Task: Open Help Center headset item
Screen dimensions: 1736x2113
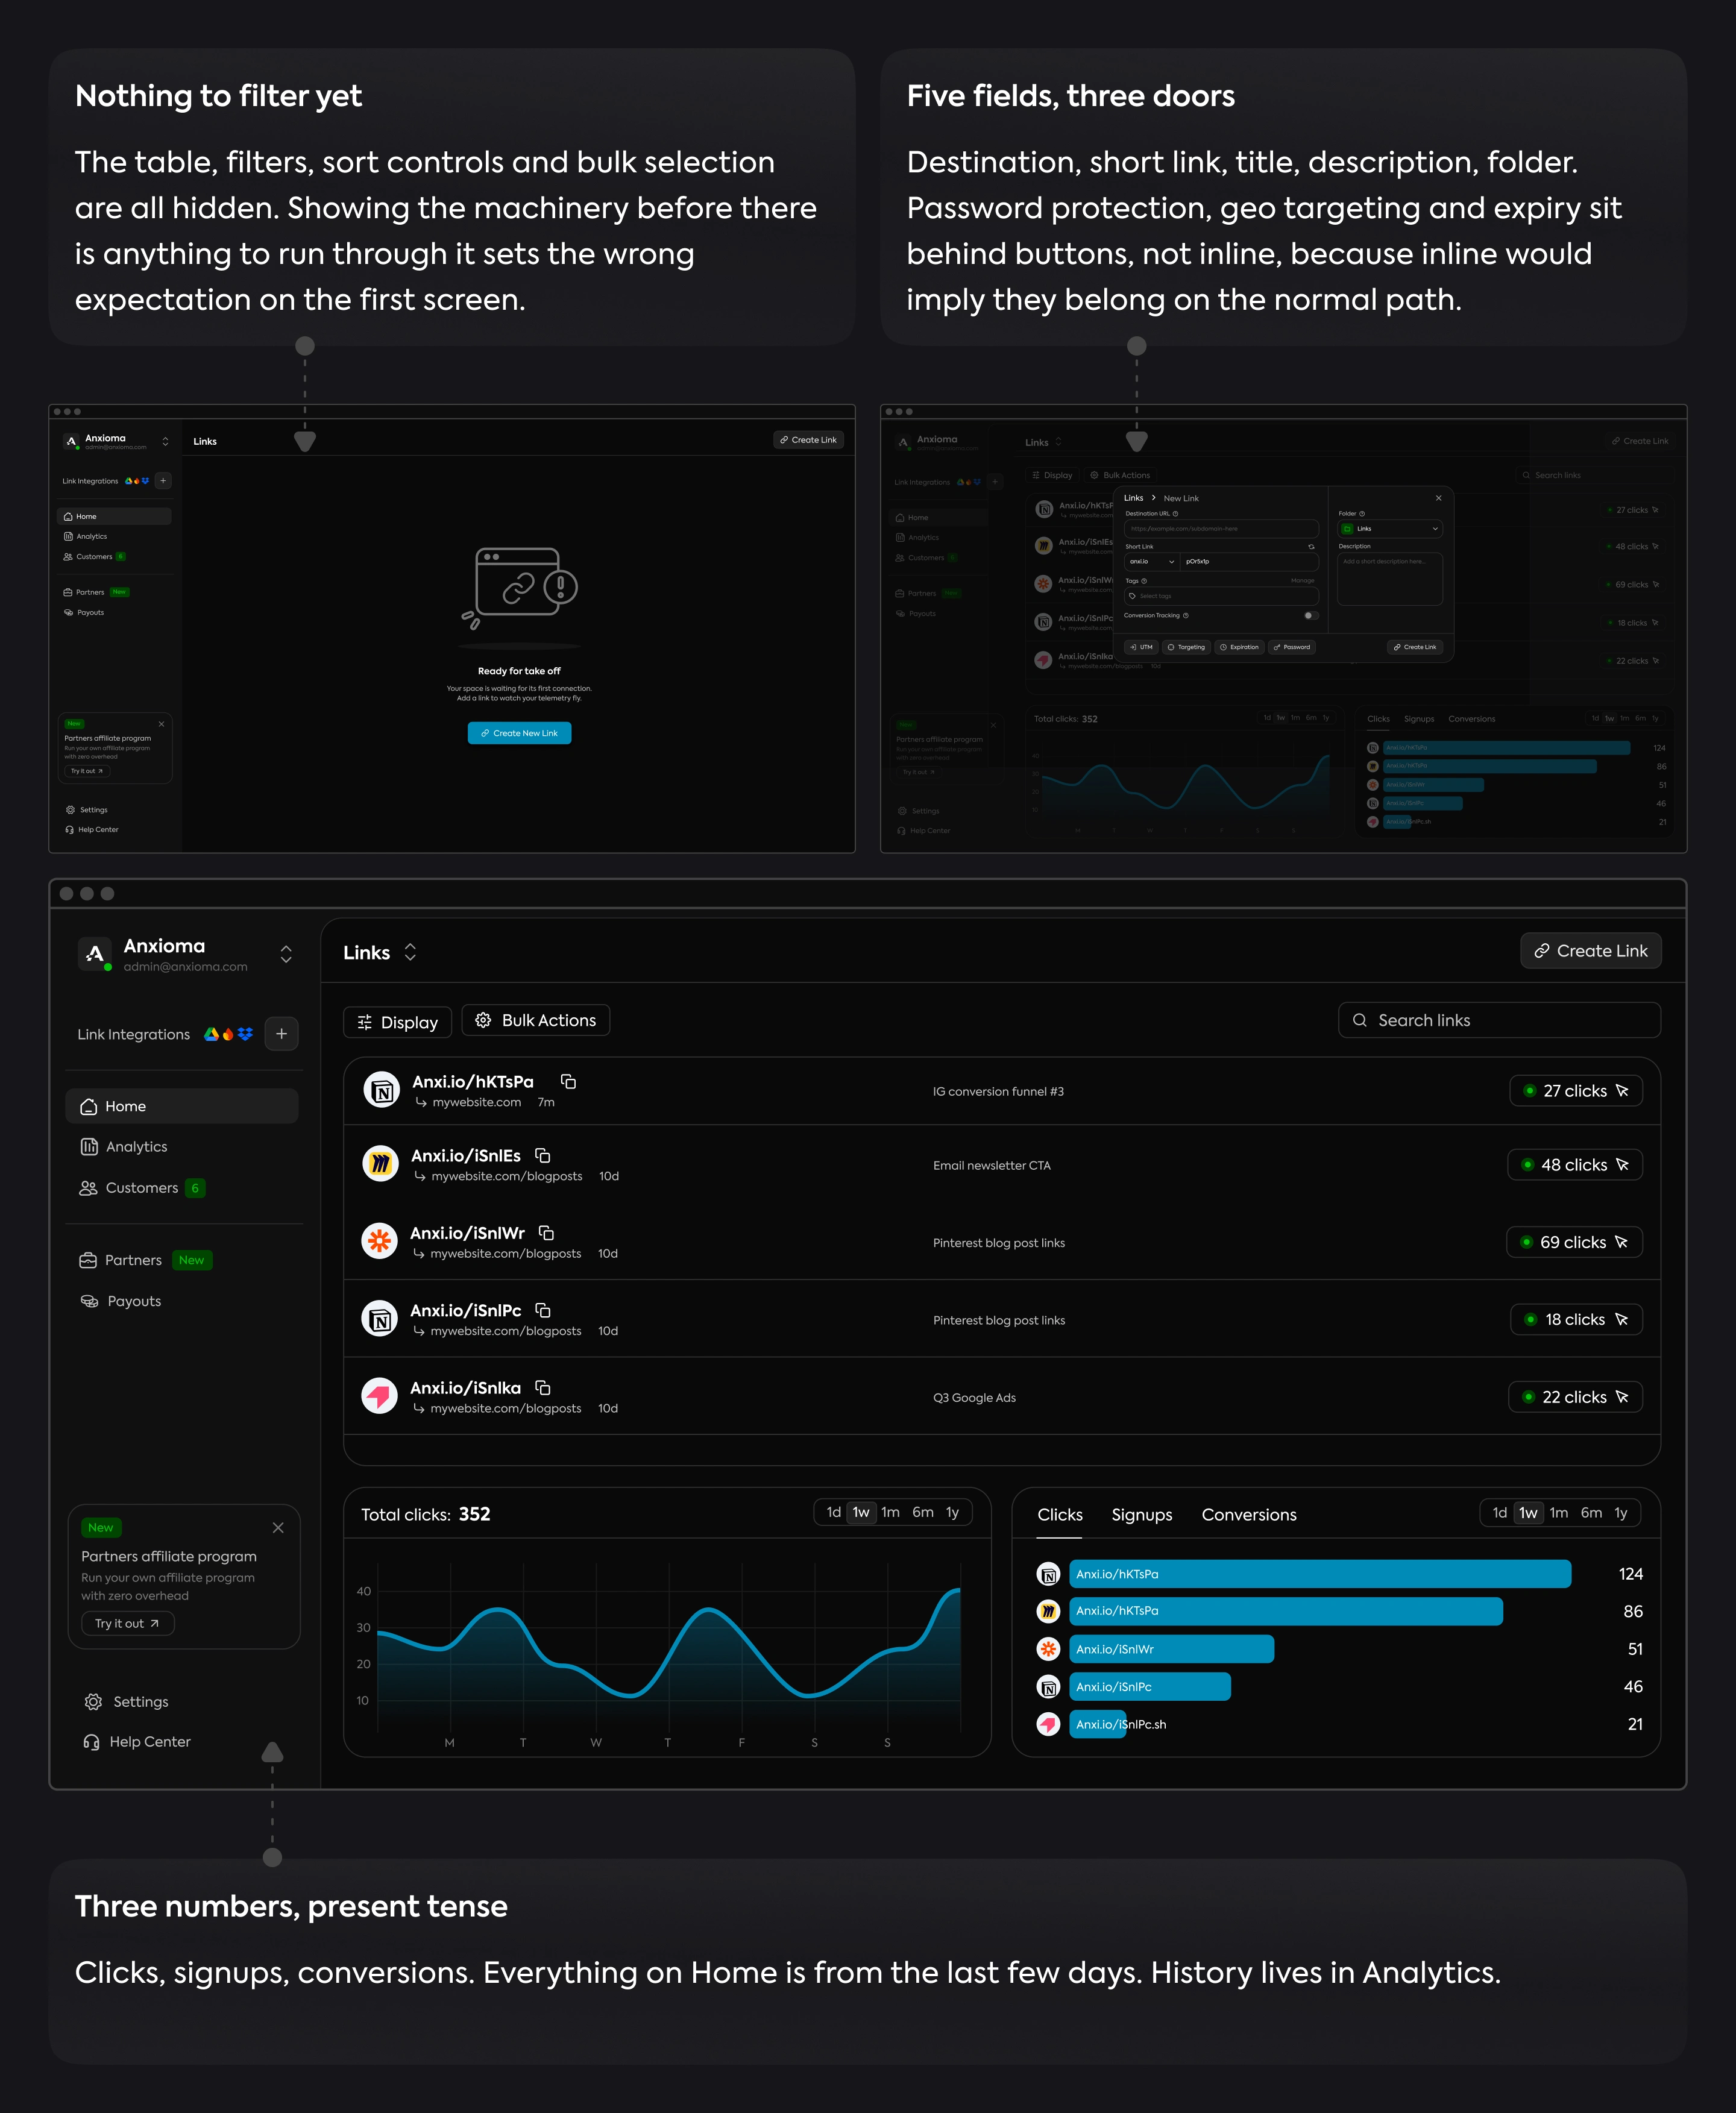Action: pos(137,1741)
